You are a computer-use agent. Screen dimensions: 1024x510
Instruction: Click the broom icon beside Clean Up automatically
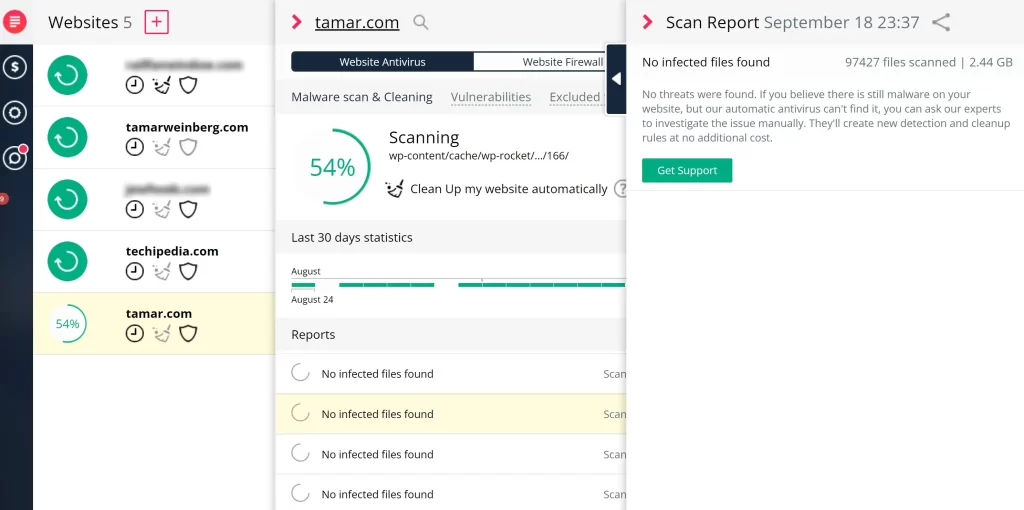(x=394, y=189)
